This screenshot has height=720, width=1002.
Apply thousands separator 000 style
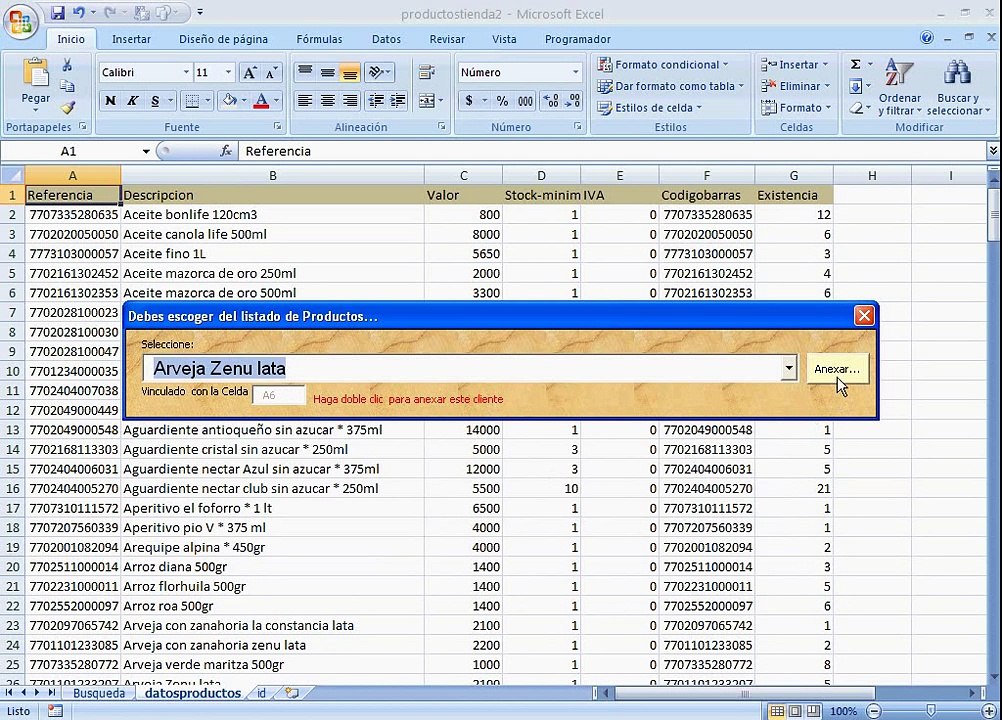pyautogui.click(x=525, y=100)
